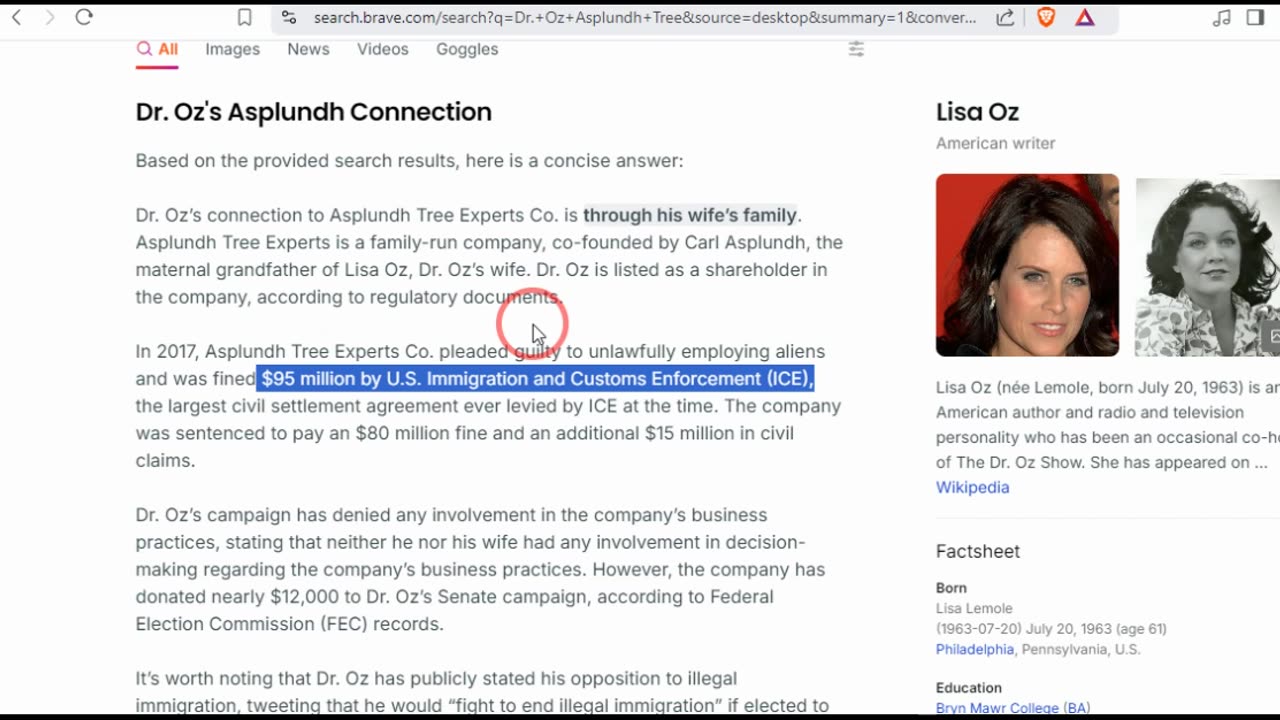
Task: Click the address bar URL field
Action: [644, 17]
